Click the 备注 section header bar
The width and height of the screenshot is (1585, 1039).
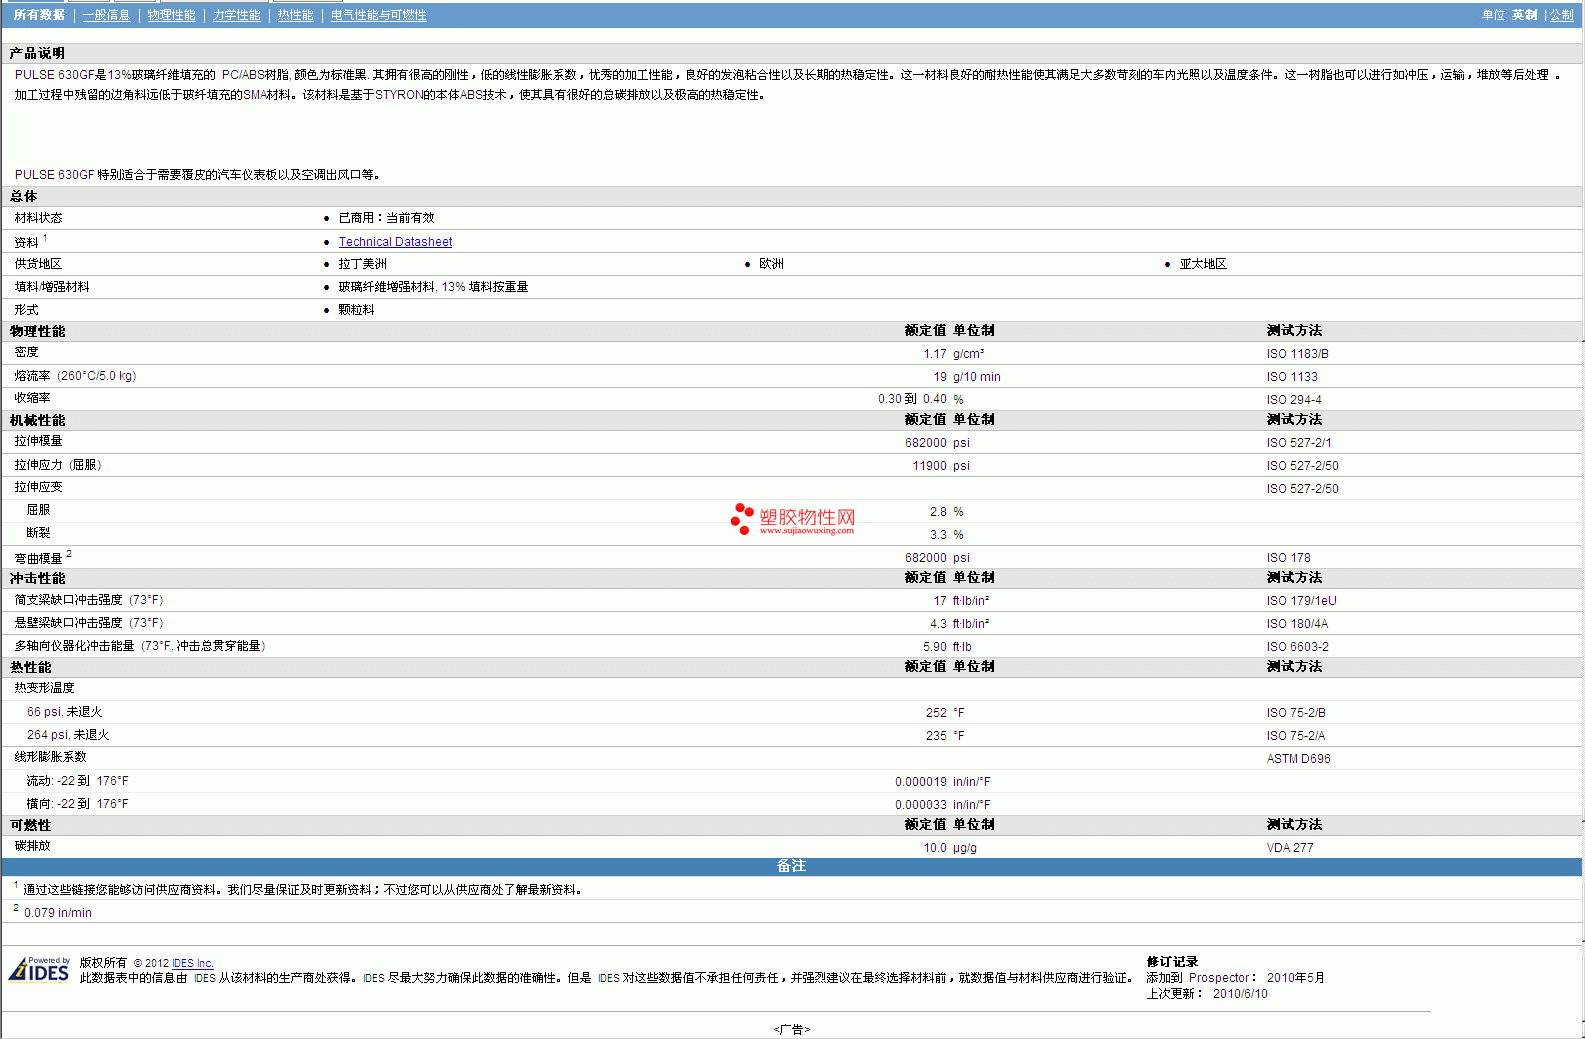tap(792, 866)
